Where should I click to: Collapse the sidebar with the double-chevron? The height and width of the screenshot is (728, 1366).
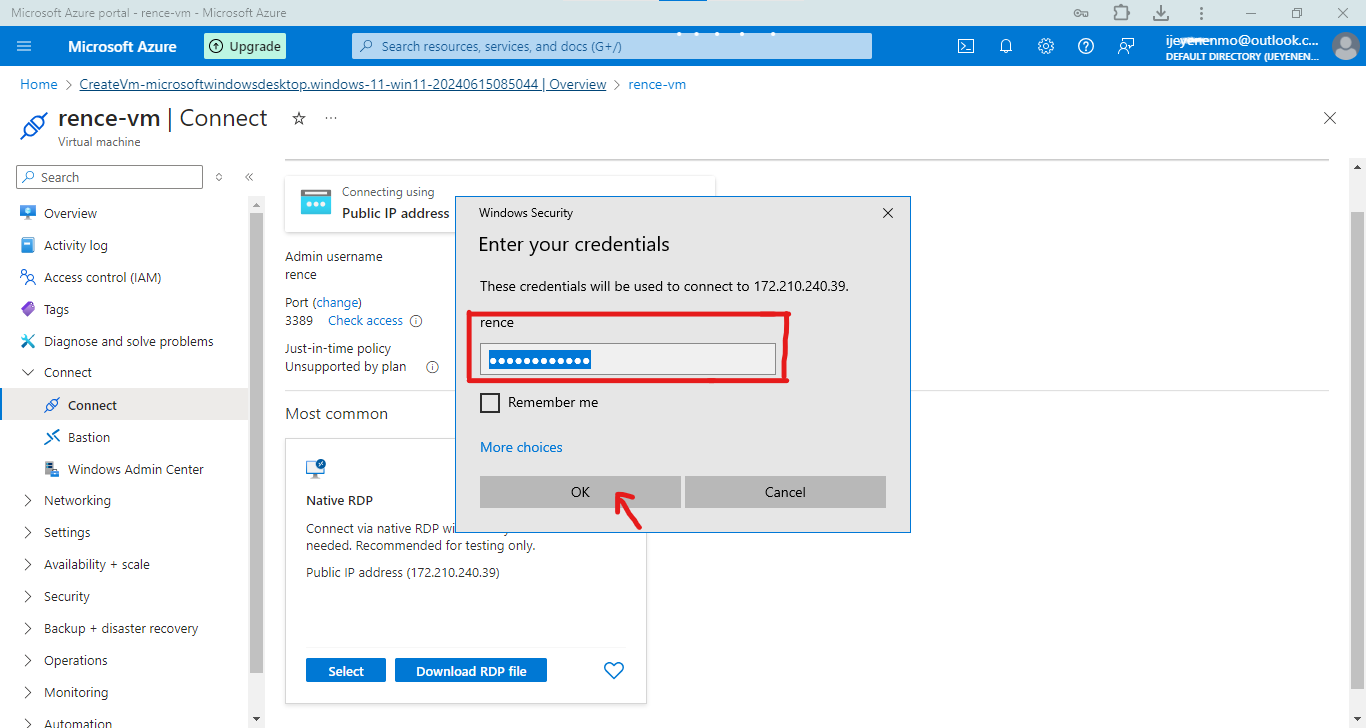point(249,177)
